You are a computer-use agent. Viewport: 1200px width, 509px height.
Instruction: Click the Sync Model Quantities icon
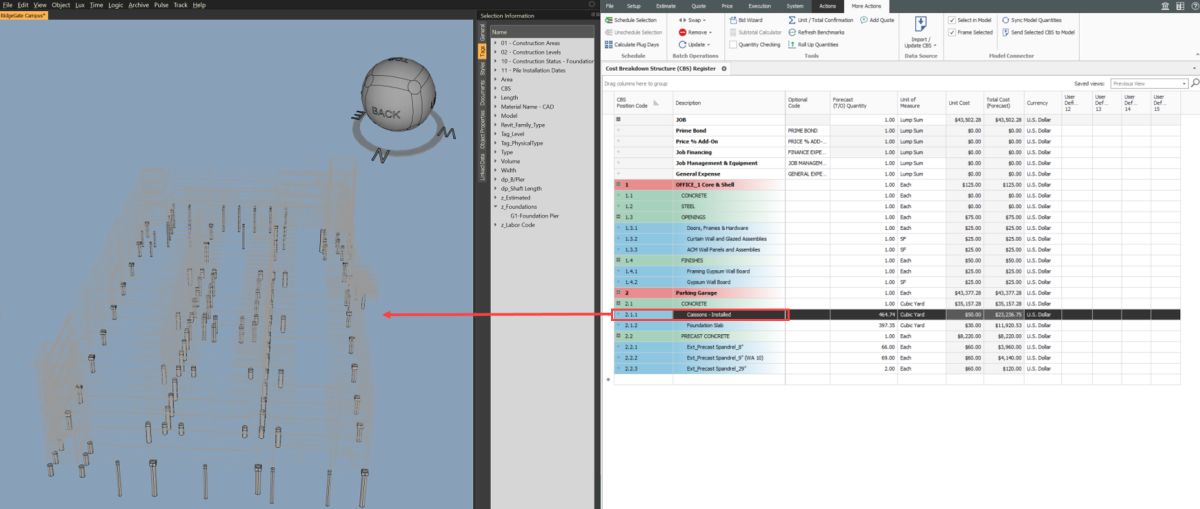(1005, 20)
